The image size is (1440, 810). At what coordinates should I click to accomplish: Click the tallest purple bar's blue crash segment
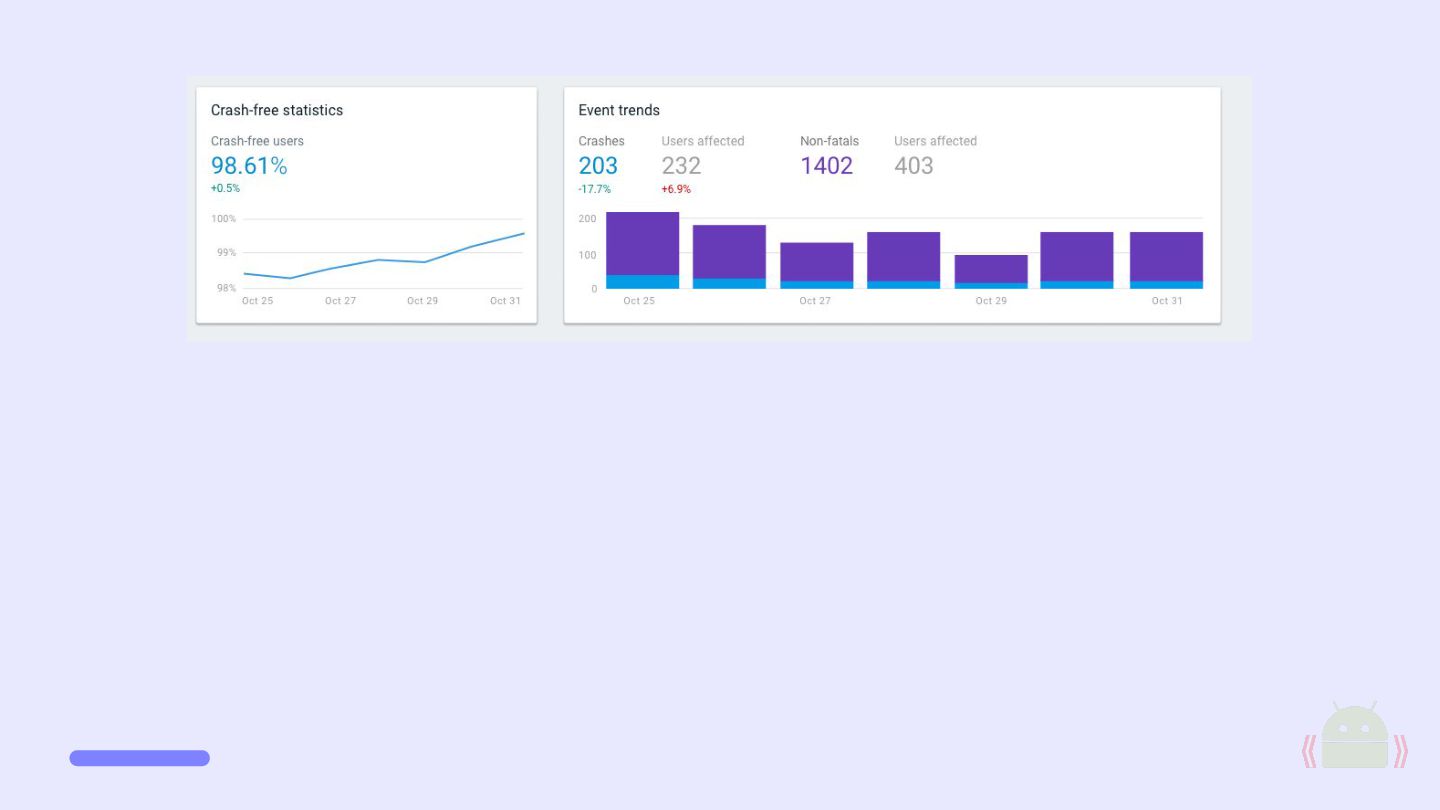click(x=642, y=282)
